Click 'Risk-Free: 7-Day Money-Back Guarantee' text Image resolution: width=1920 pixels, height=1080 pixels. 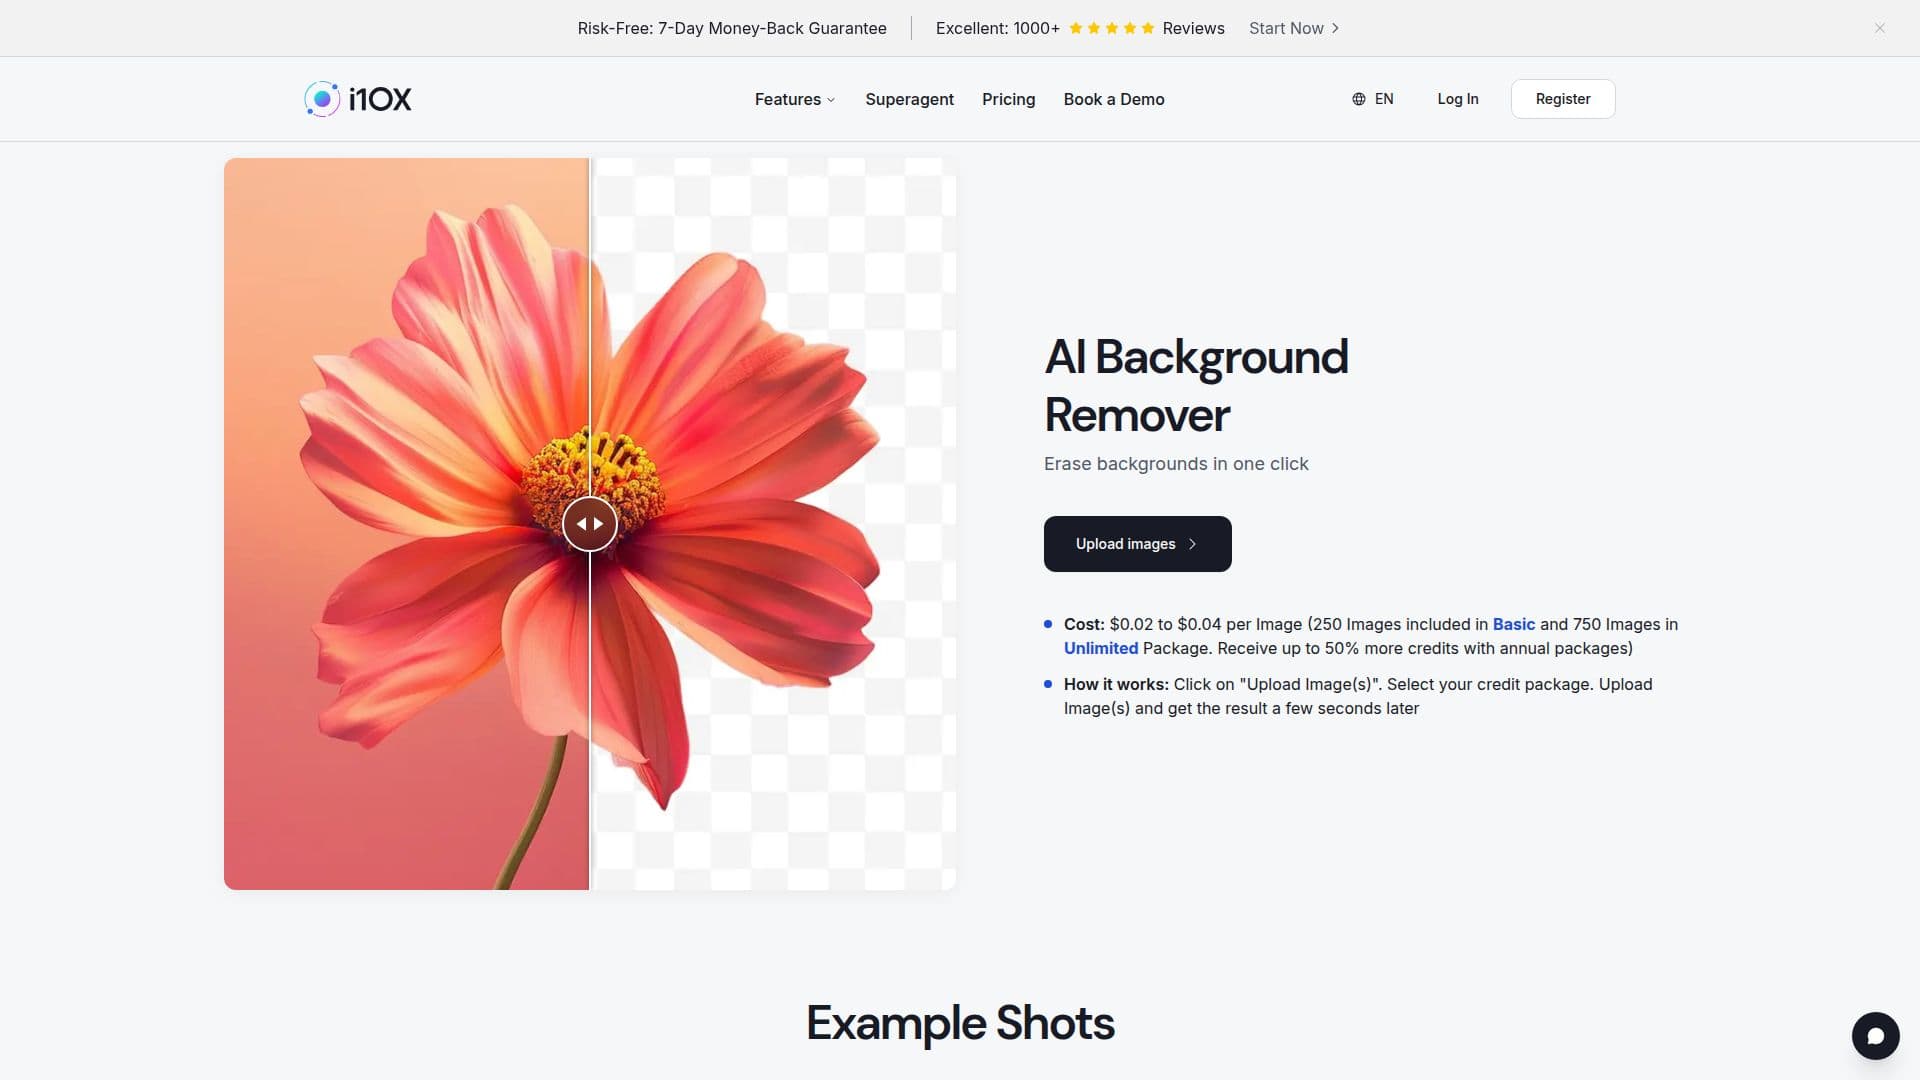pos(732,28)
